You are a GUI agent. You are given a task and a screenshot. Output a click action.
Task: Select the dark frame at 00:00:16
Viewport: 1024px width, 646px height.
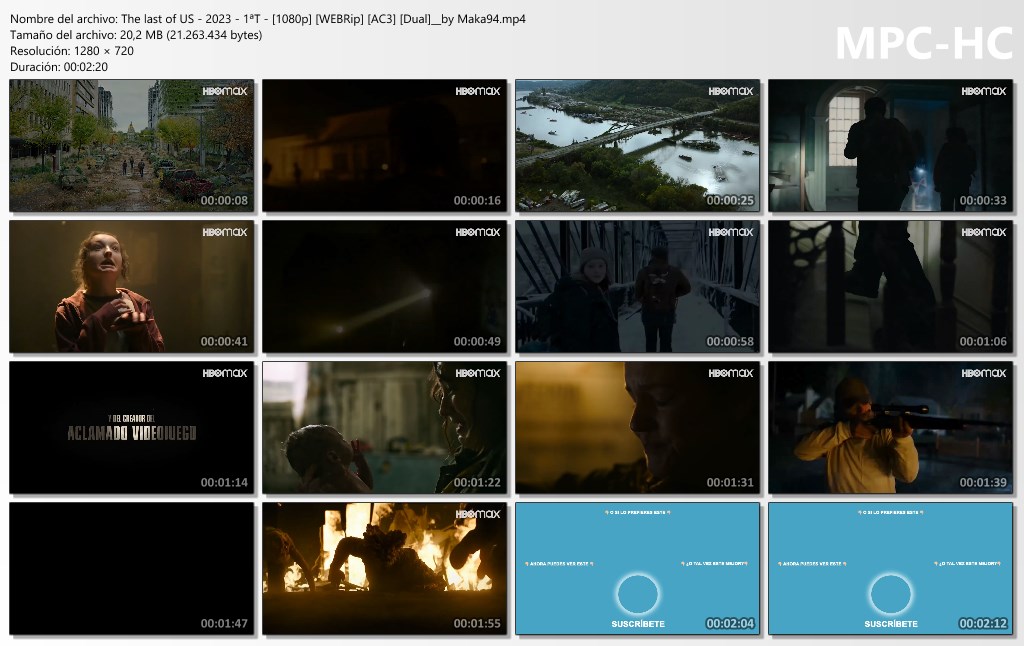tap(385, 146)
